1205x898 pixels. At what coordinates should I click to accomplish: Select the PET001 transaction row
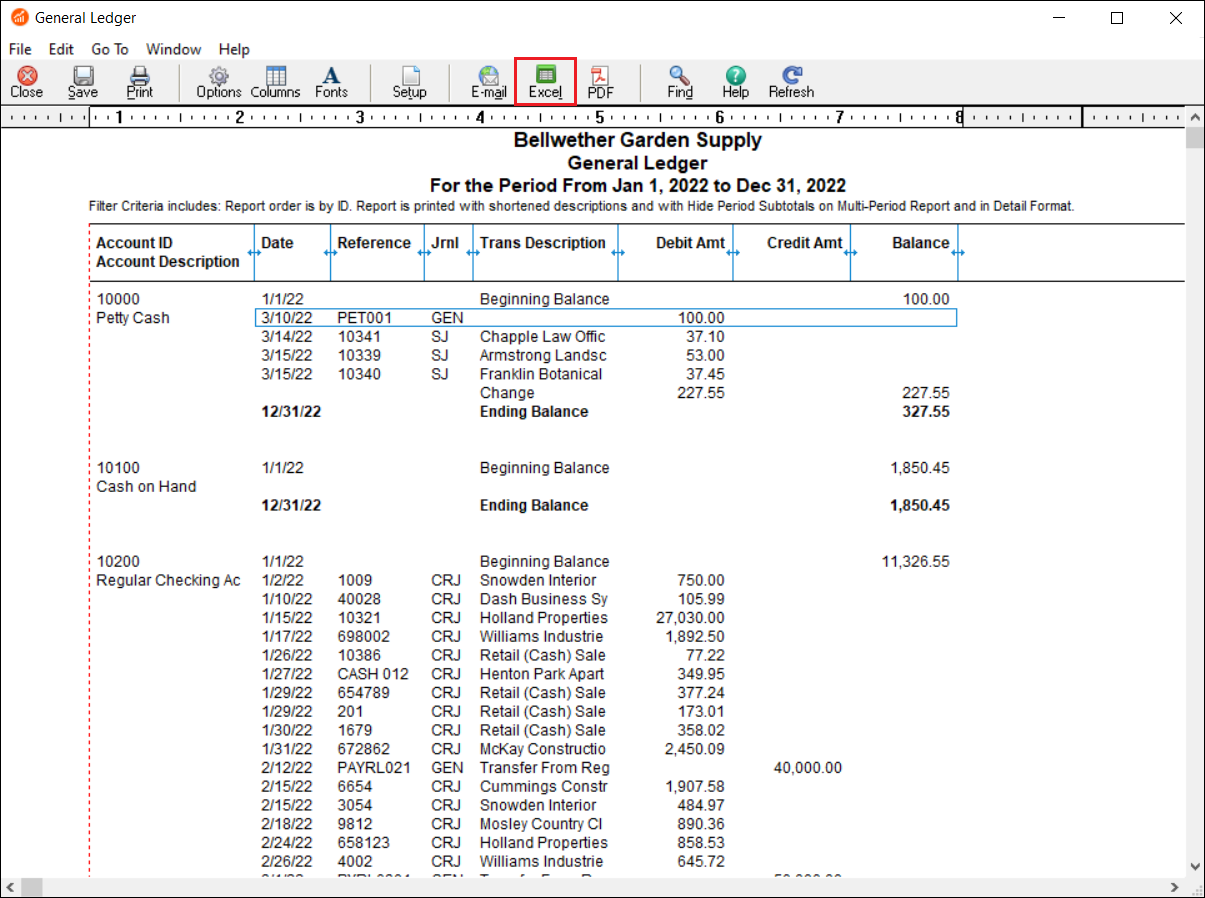606,318
